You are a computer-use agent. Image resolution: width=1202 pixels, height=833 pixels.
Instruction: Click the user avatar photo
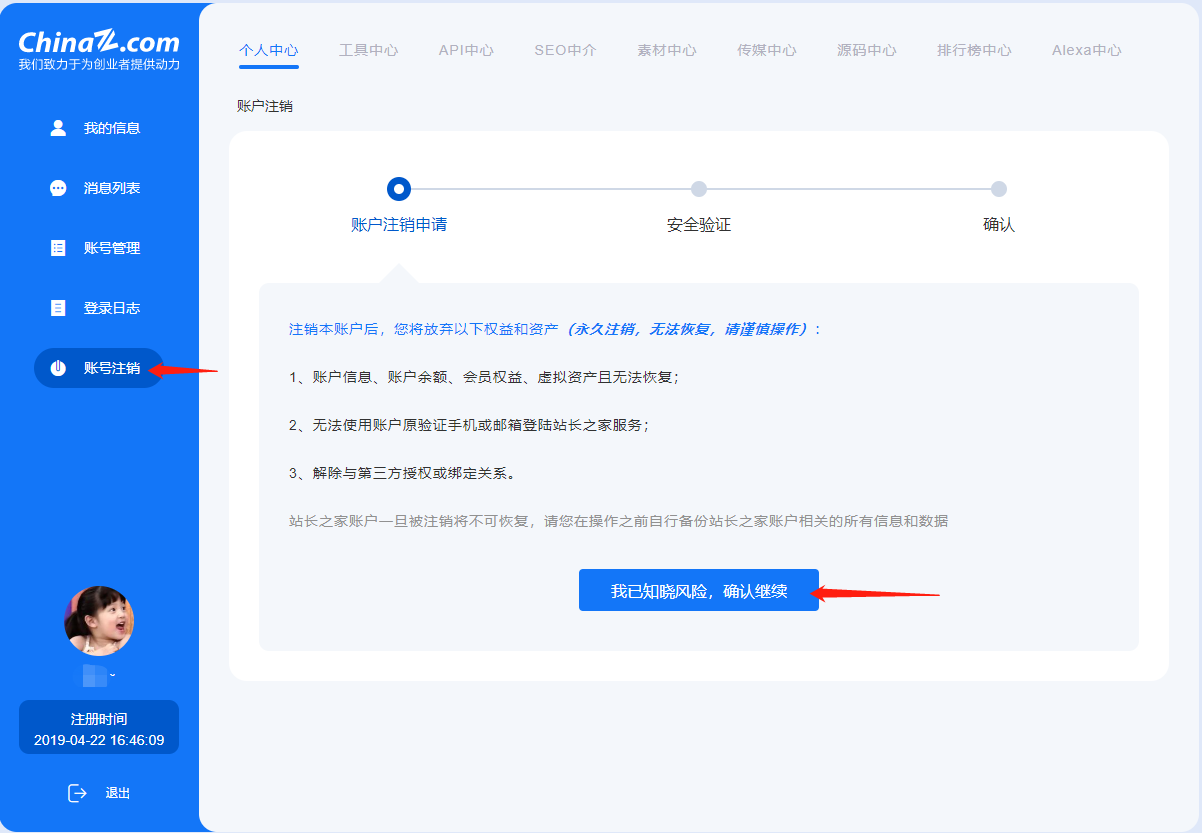98,620
